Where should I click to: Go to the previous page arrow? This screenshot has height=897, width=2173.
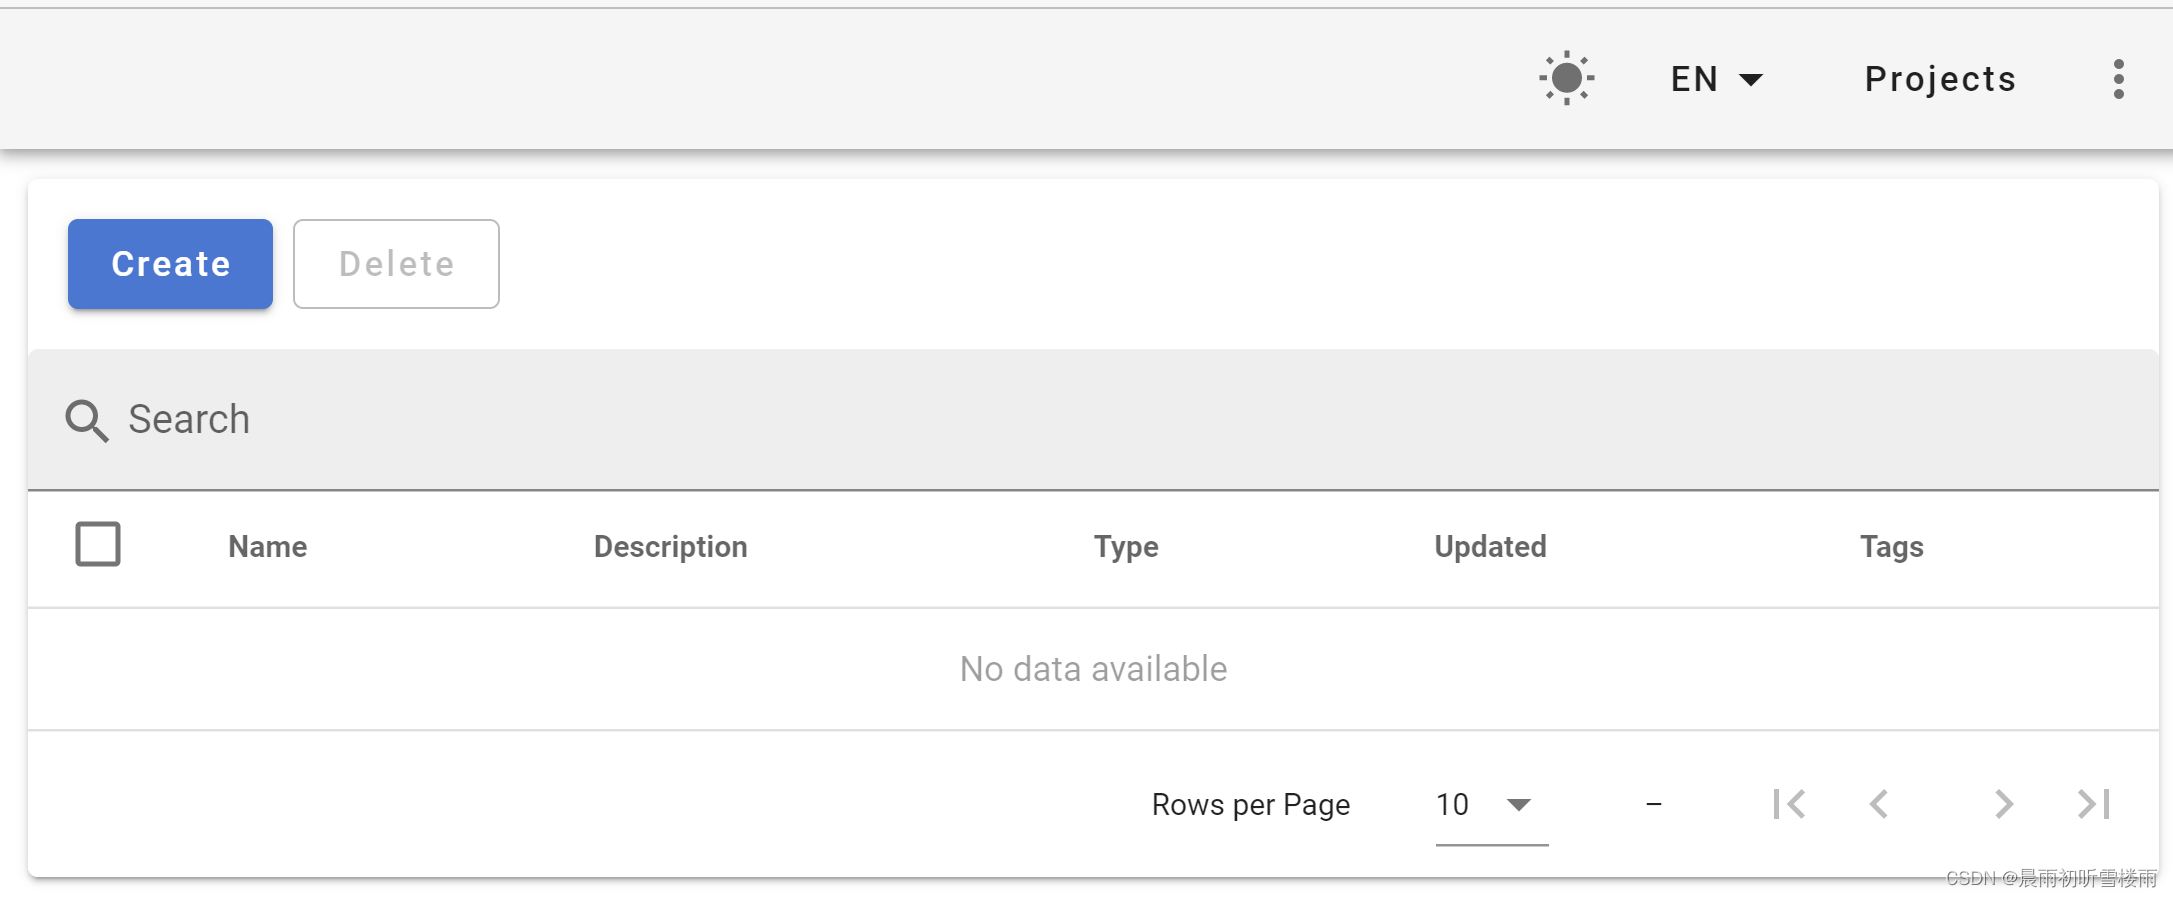point(1879,804)
